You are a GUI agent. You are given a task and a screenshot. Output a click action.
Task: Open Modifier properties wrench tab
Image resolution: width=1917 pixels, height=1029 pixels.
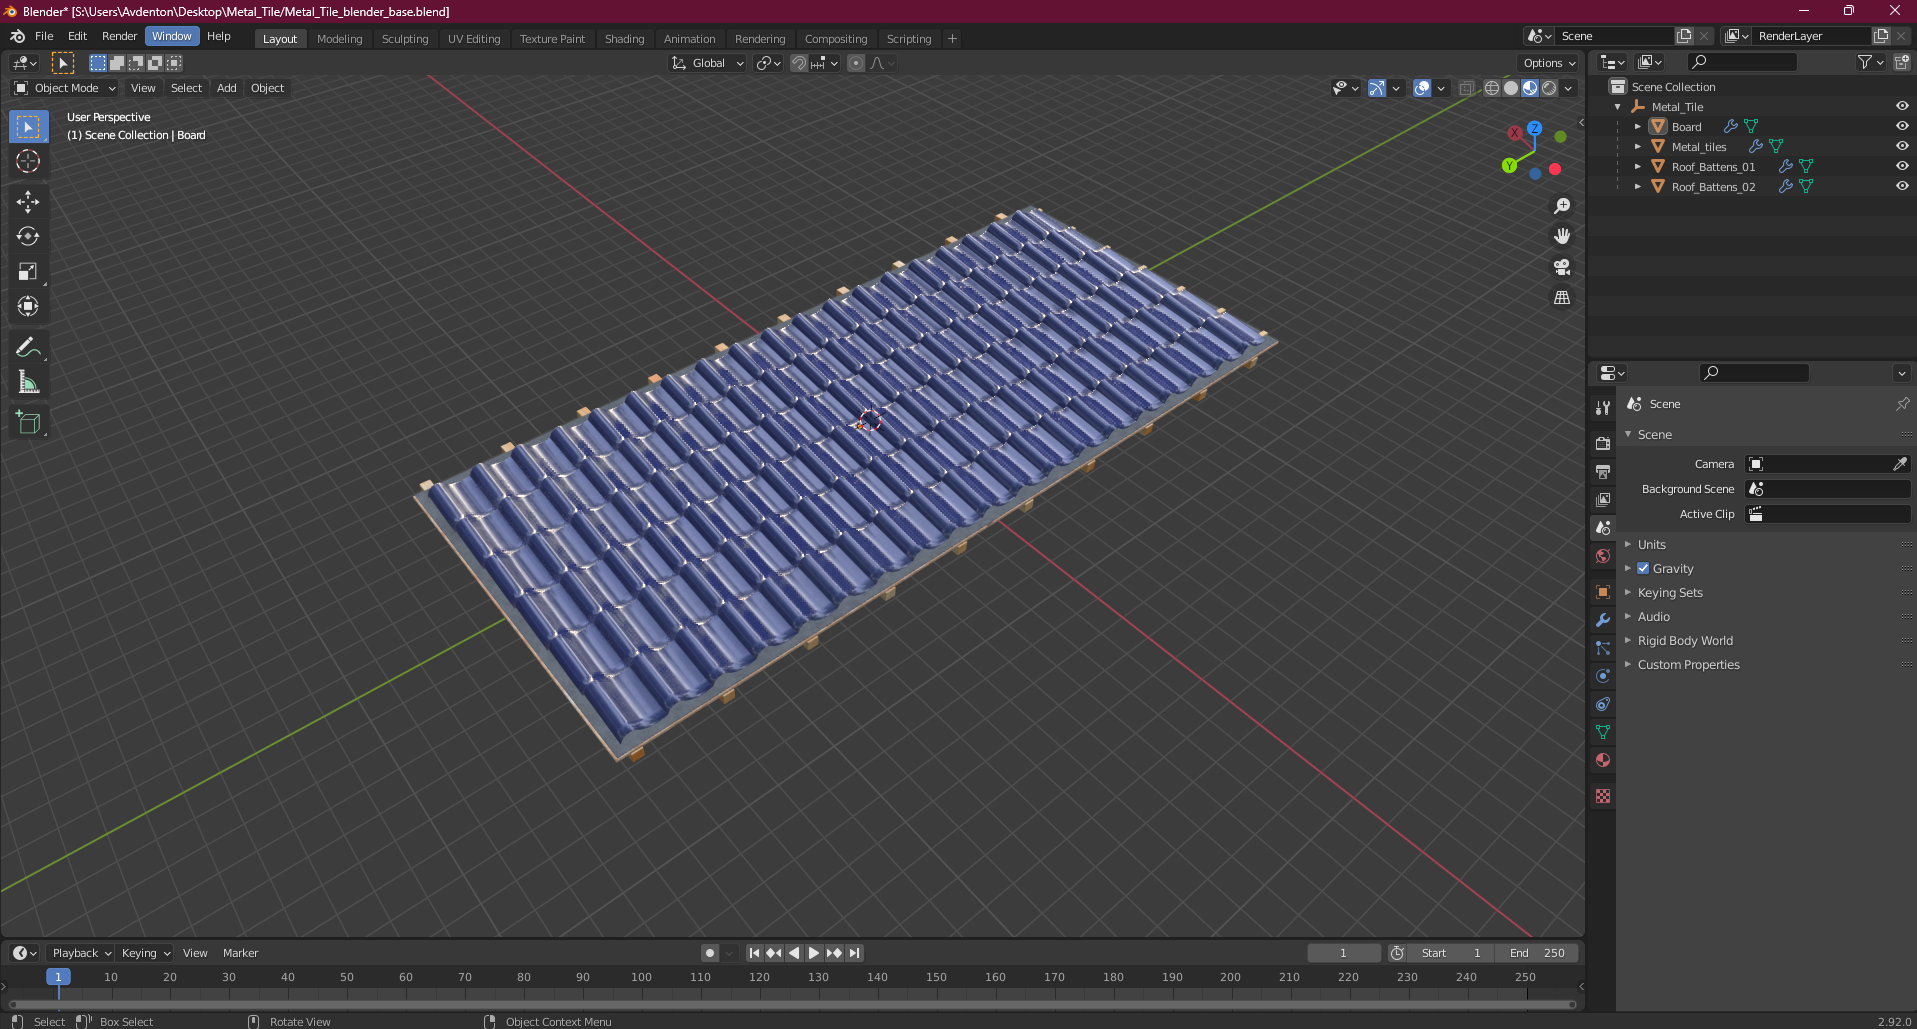(x=1603, y=620)
